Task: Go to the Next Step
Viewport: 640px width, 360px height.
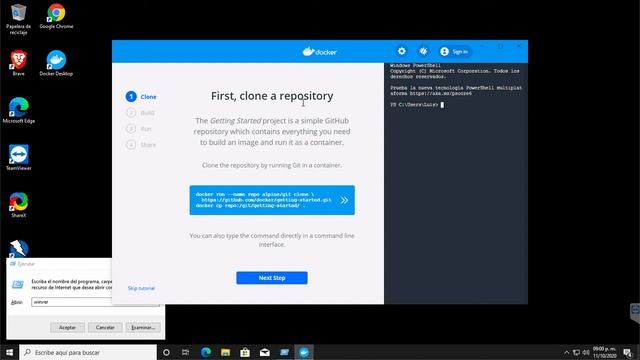Action: coord(272,278)
